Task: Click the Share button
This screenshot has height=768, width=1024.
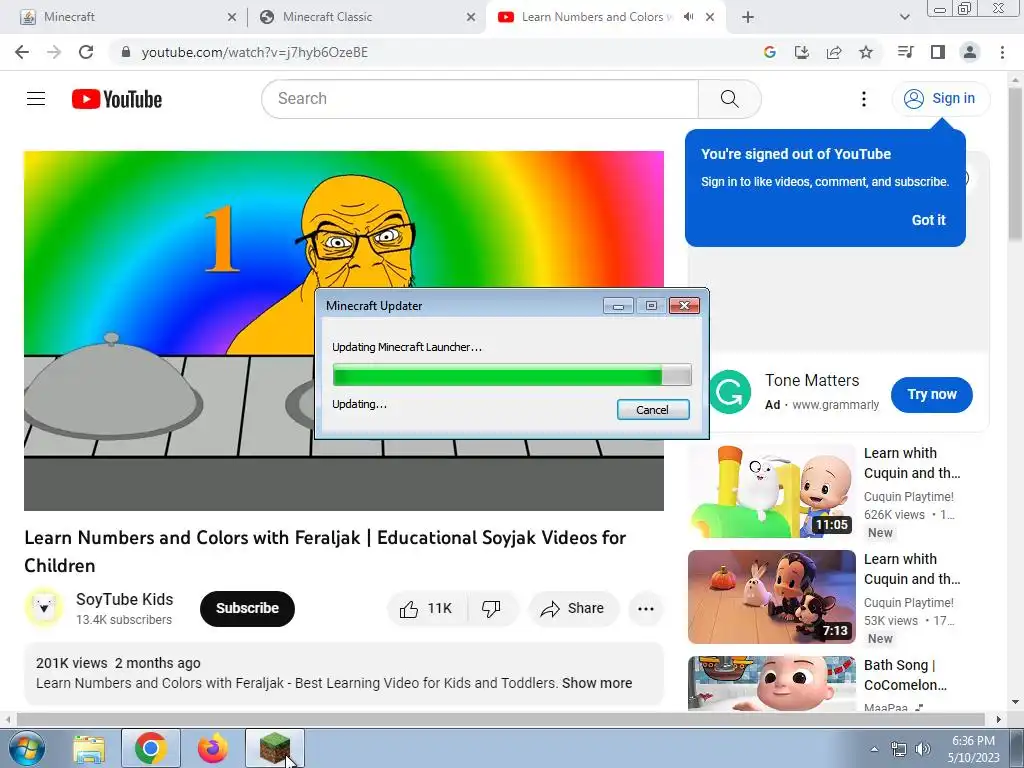Action: (x=573, y=609)
